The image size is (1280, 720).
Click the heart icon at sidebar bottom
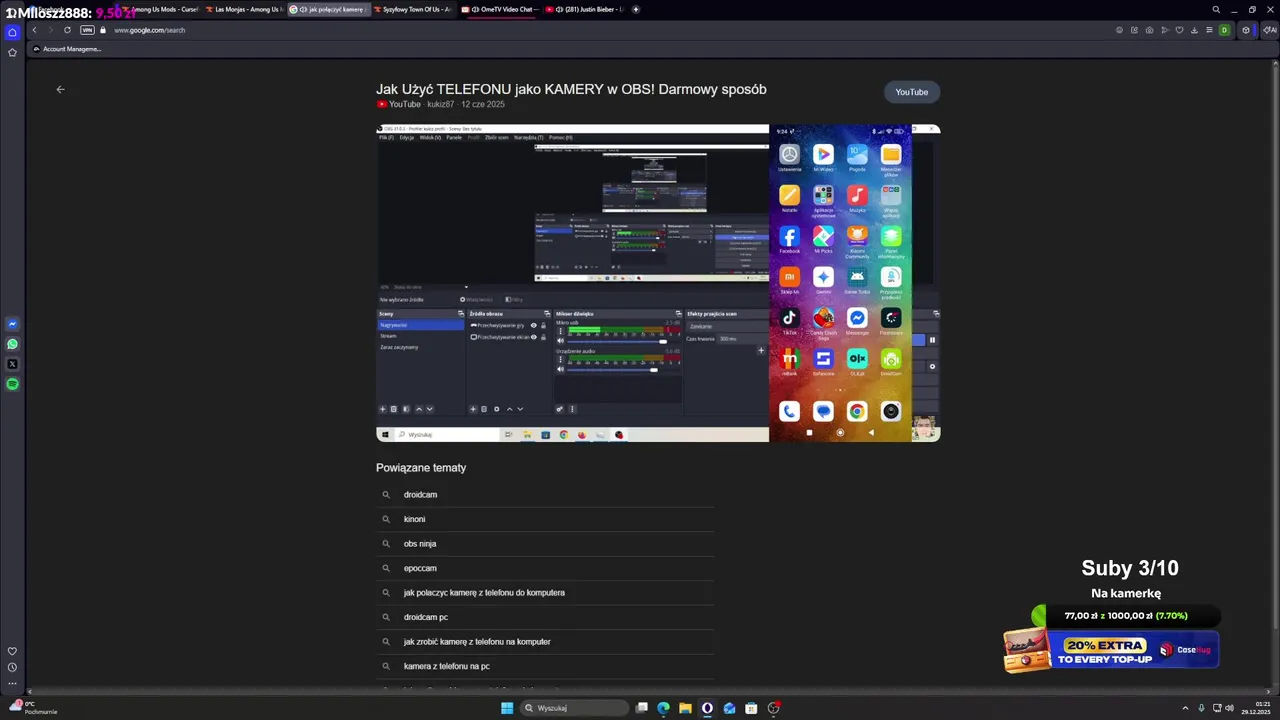[x=12, y=651]
